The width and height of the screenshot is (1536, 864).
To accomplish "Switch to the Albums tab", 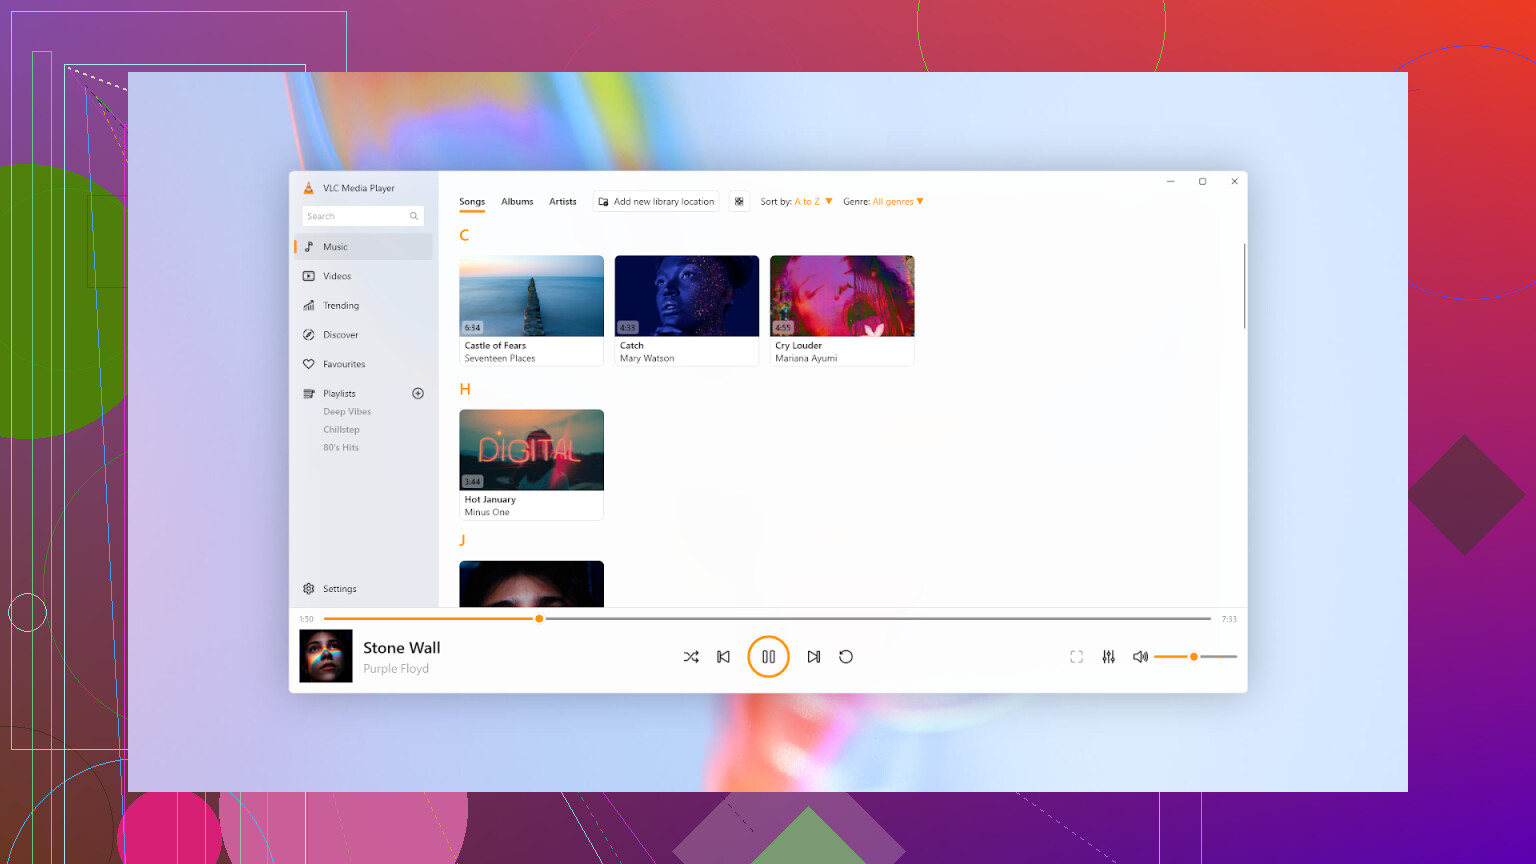I will [517, 202].
